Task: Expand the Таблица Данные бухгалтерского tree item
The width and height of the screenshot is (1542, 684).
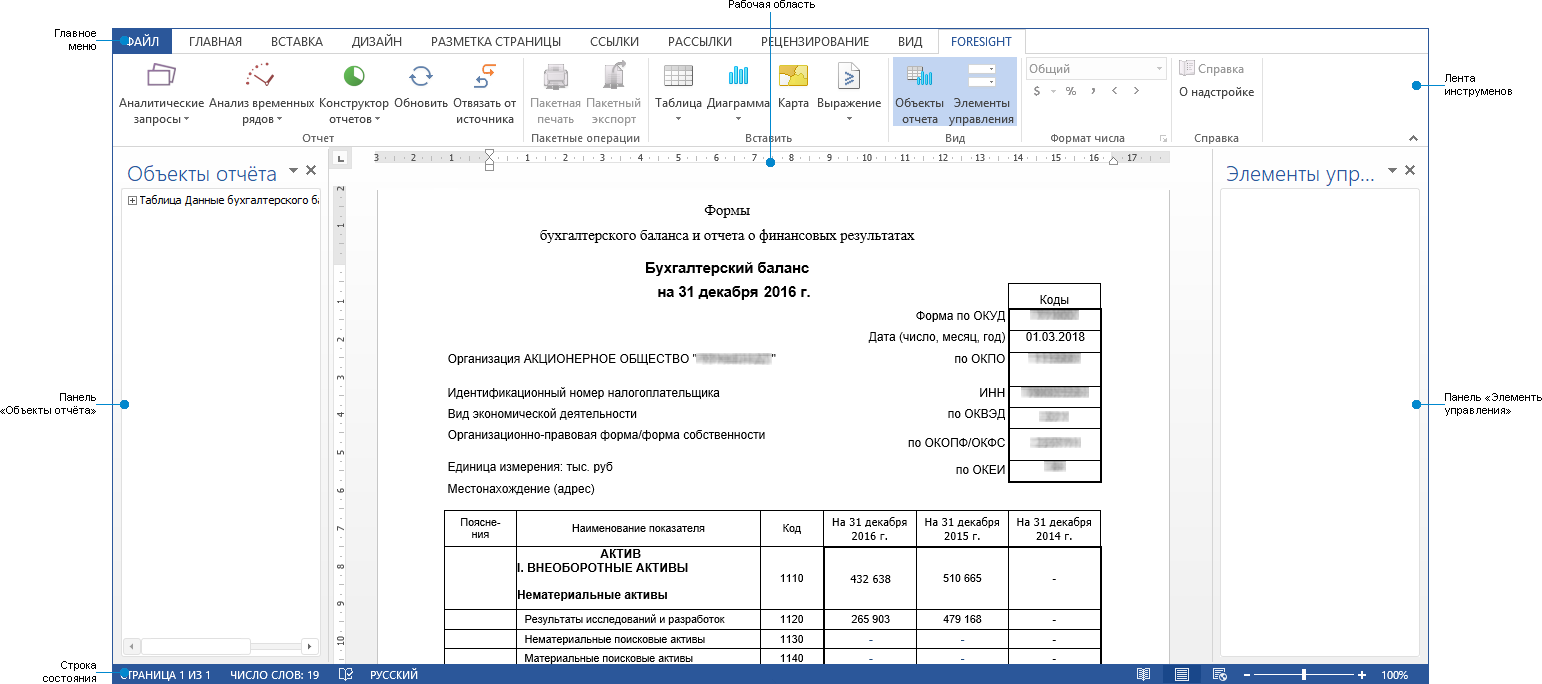Action: (132, 201)
